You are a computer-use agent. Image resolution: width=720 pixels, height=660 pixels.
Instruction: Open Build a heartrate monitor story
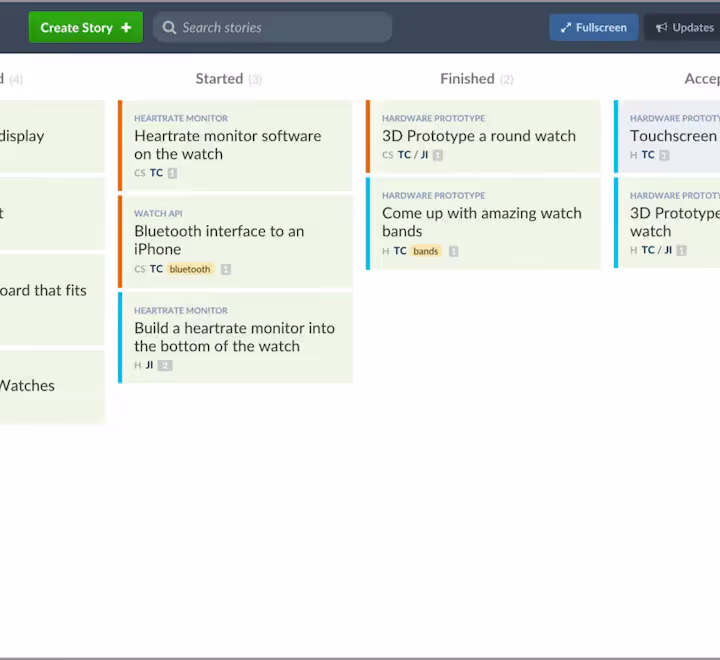point(236,338)
